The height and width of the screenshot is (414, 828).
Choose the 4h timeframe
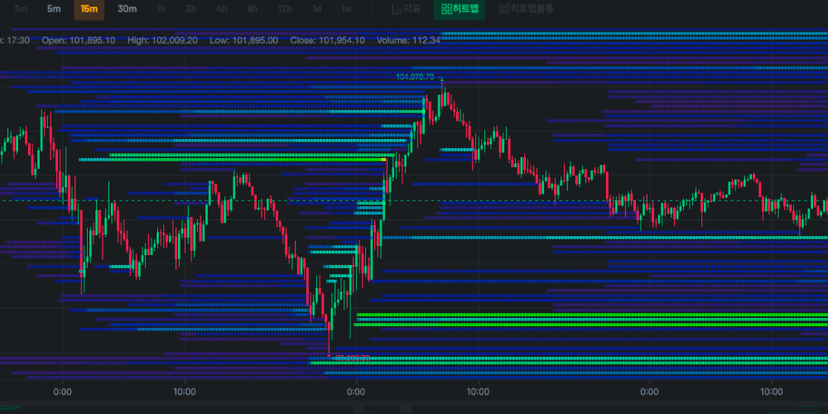click(222, 9)
